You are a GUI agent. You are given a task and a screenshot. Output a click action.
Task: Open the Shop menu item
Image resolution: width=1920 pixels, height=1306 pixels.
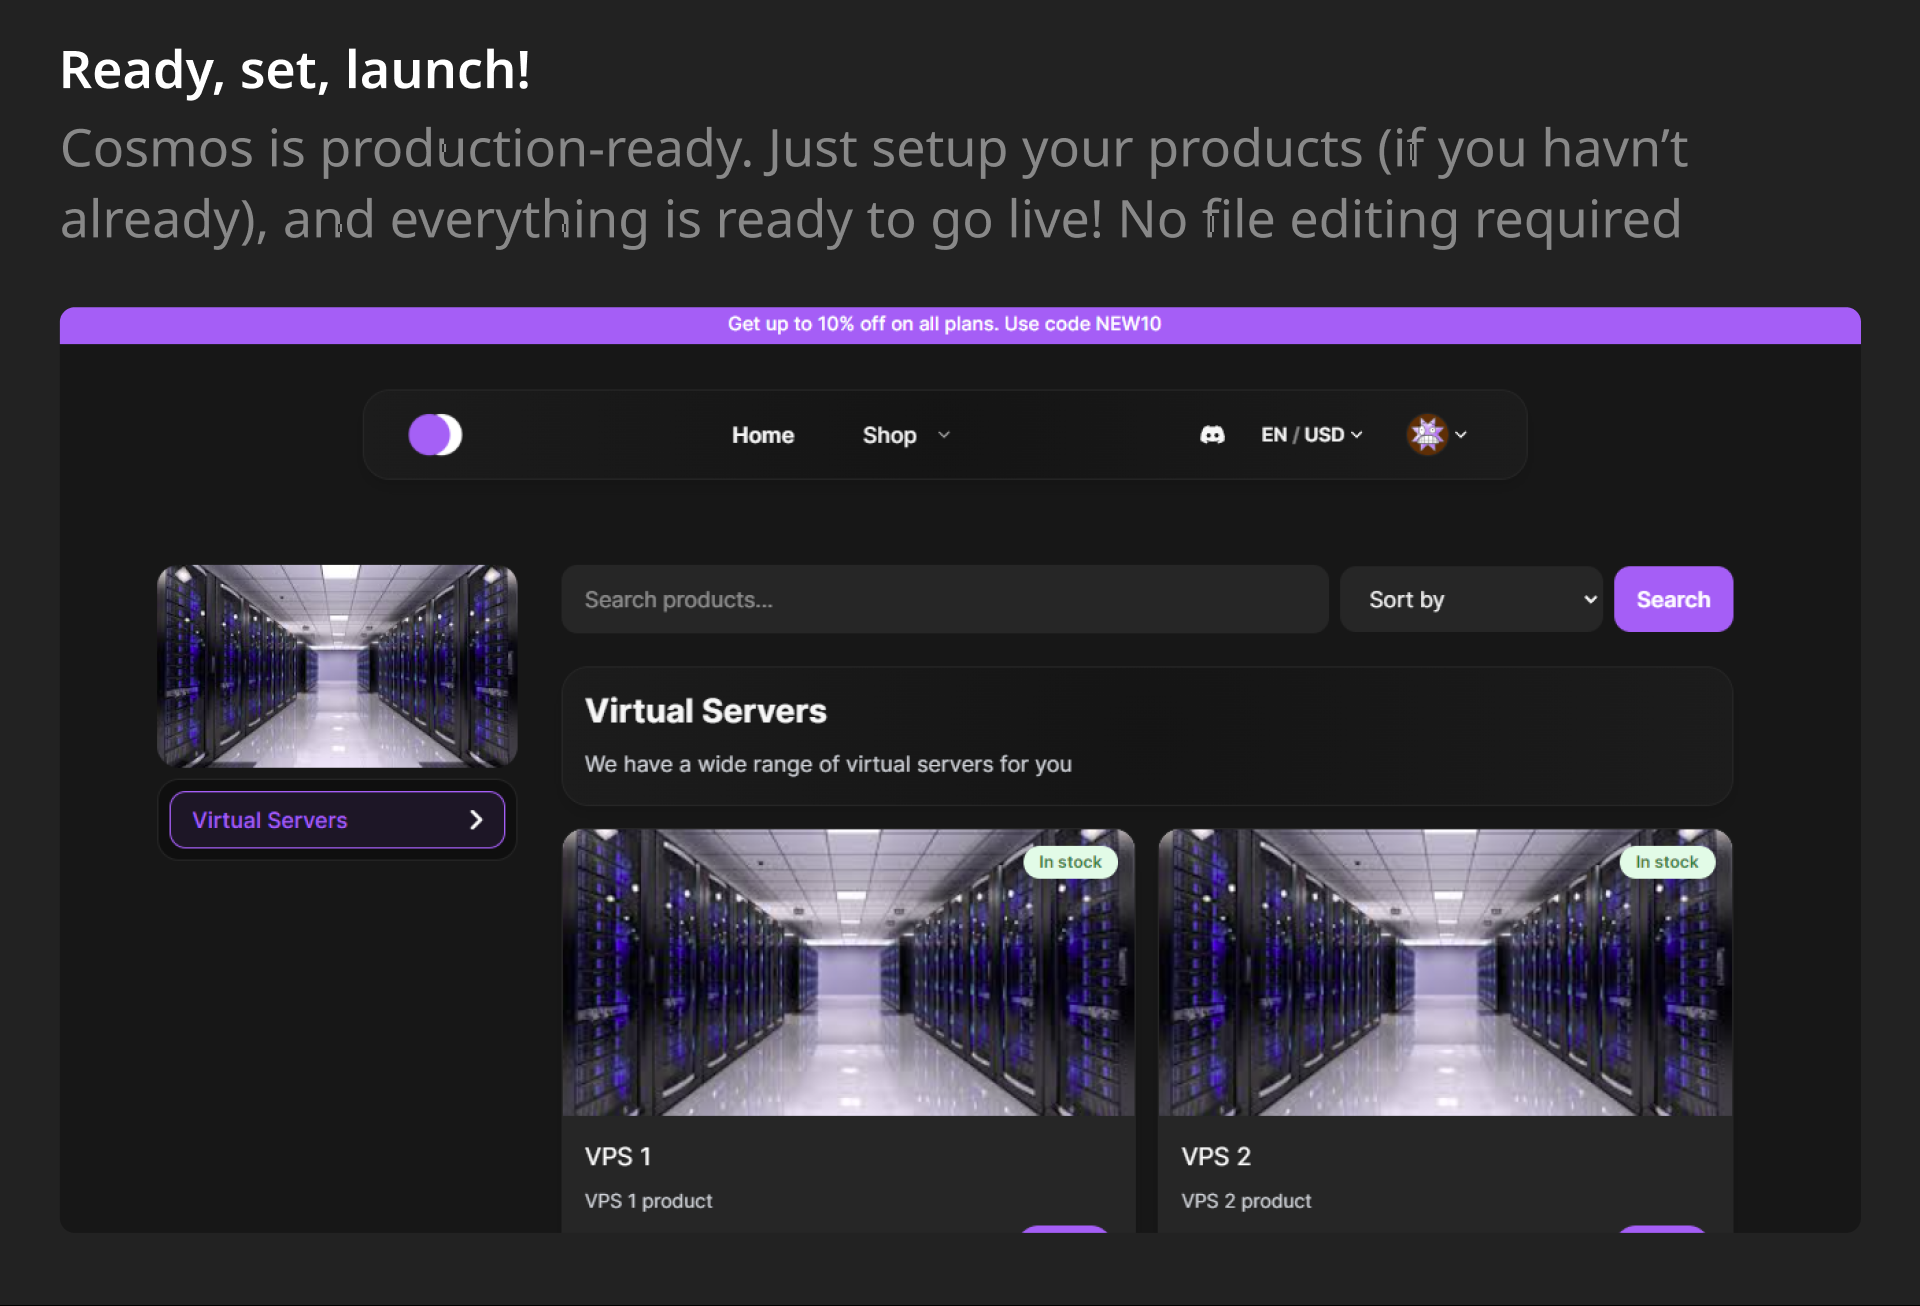[x=889, y=435]
